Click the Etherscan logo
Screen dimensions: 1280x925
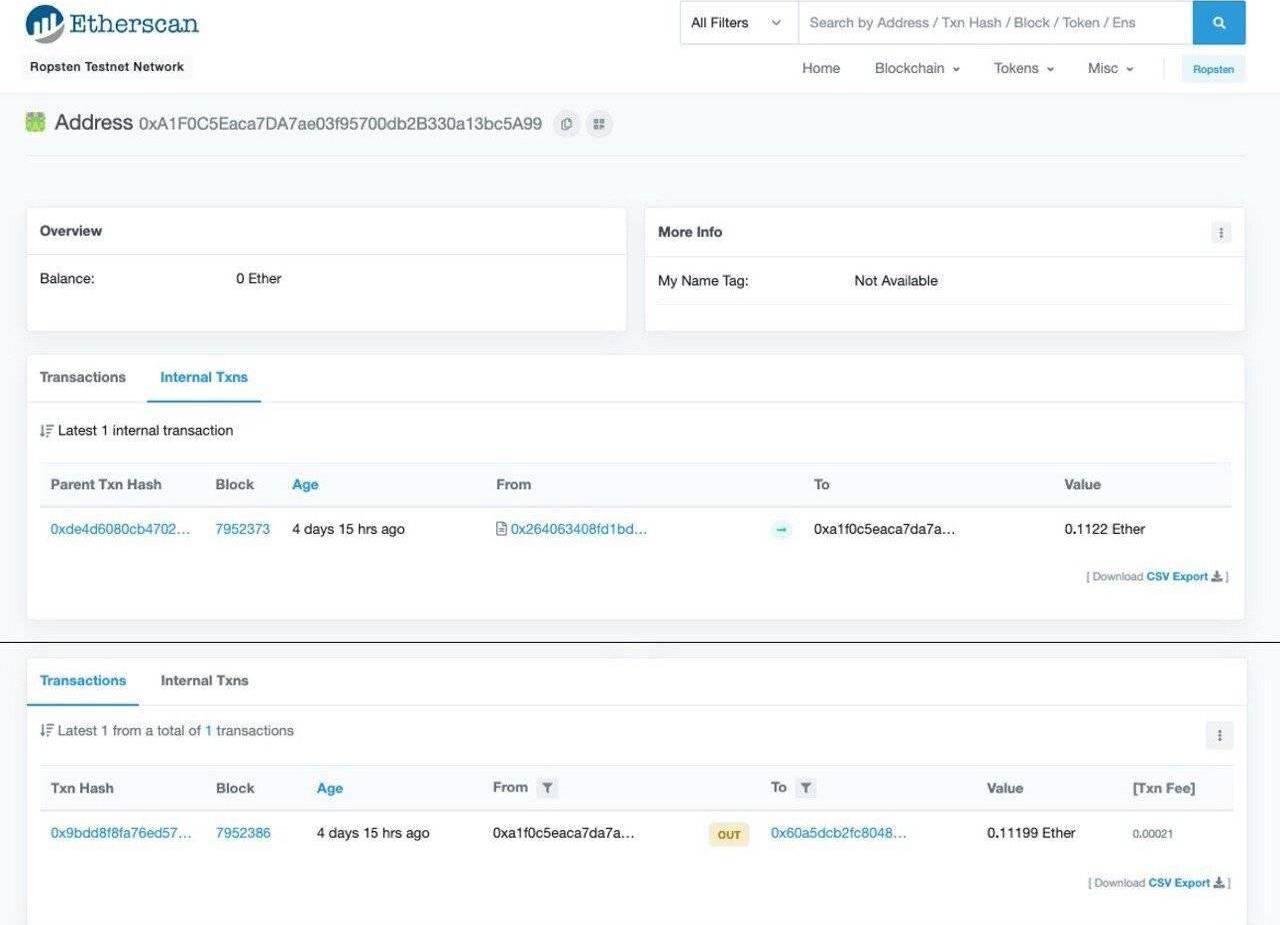[x=112, y=24]
